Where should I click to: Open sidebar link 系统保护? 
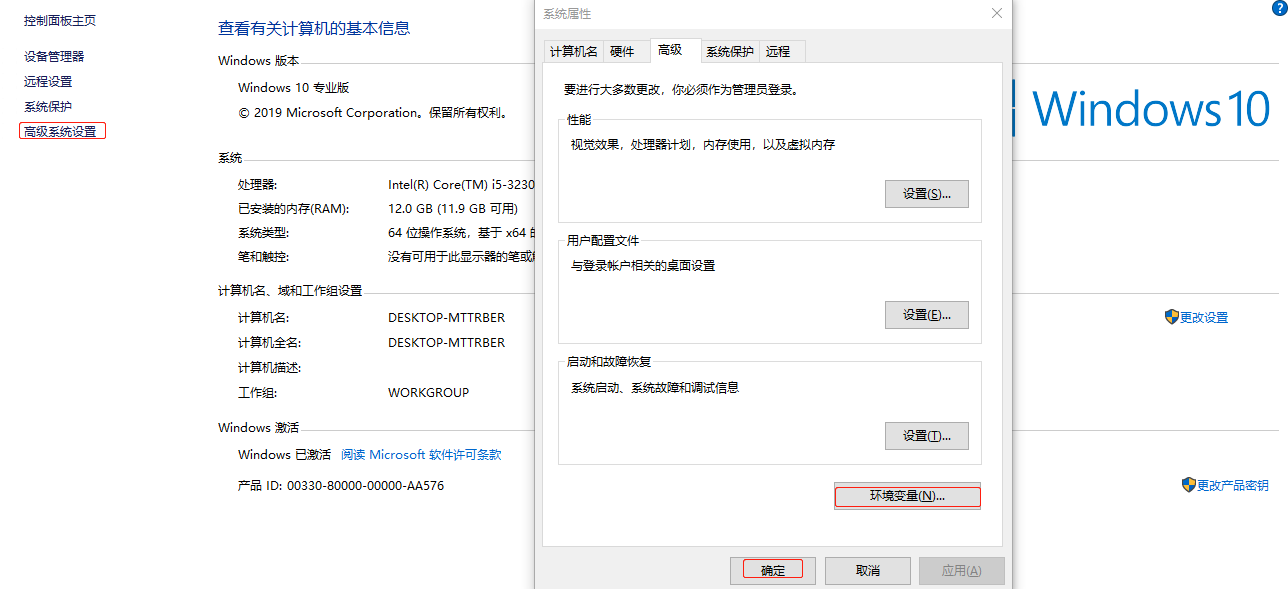pos(48,107)
